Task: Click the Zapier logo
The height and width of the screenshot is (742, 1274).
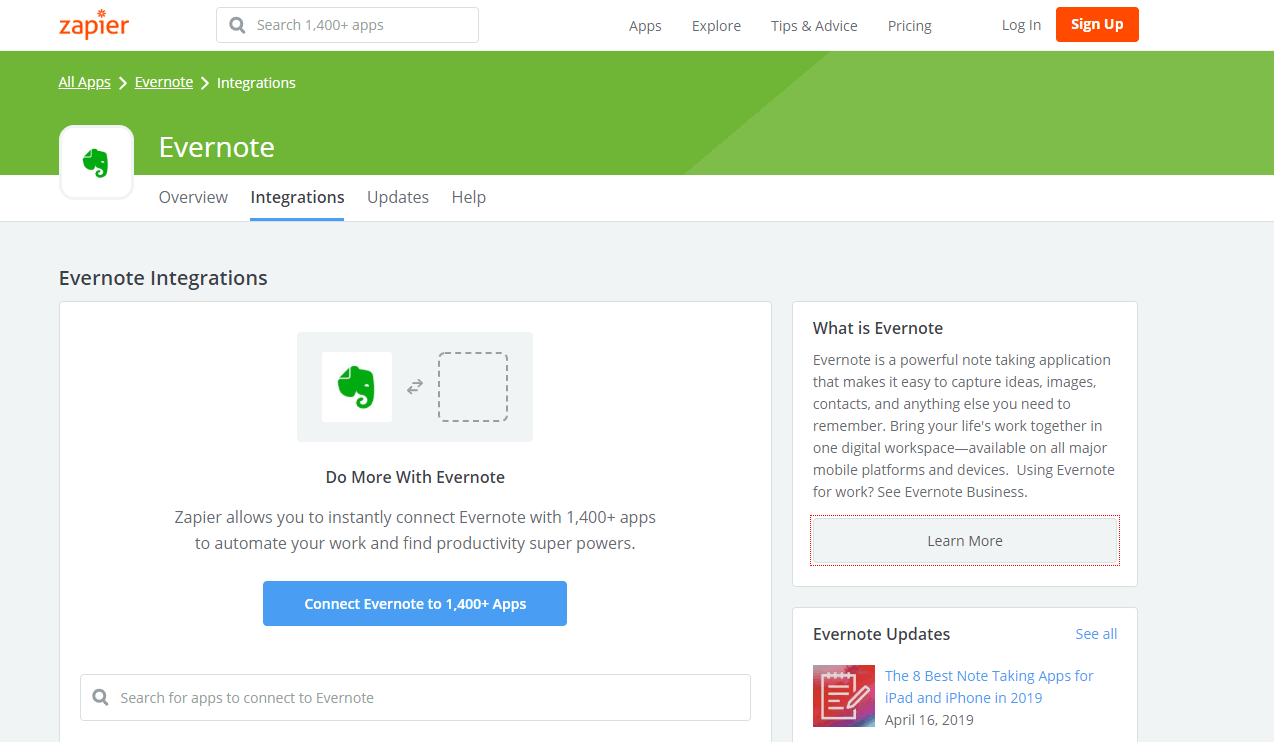Action: 94,24
